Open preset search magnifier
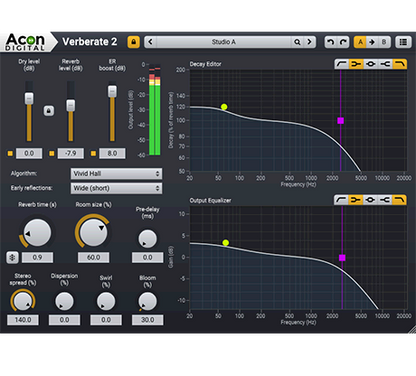Image resolution: width=416 pixels, height=376 pixels. (297, 42)
